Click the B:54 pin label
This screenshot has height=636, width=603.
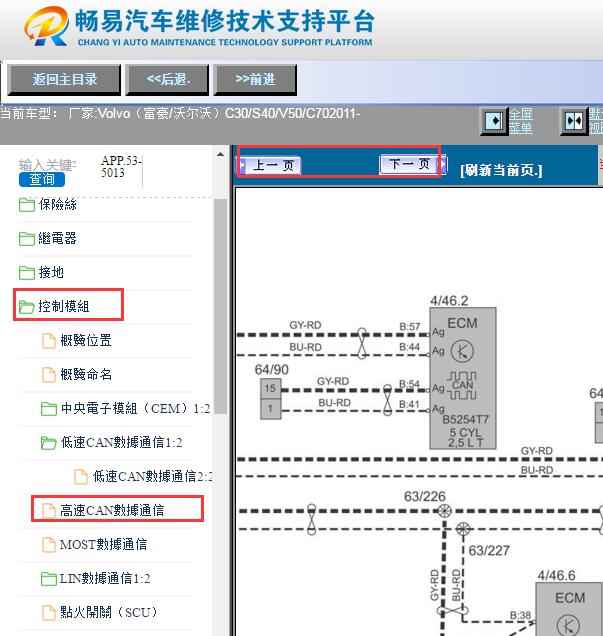tap(410, 384)
